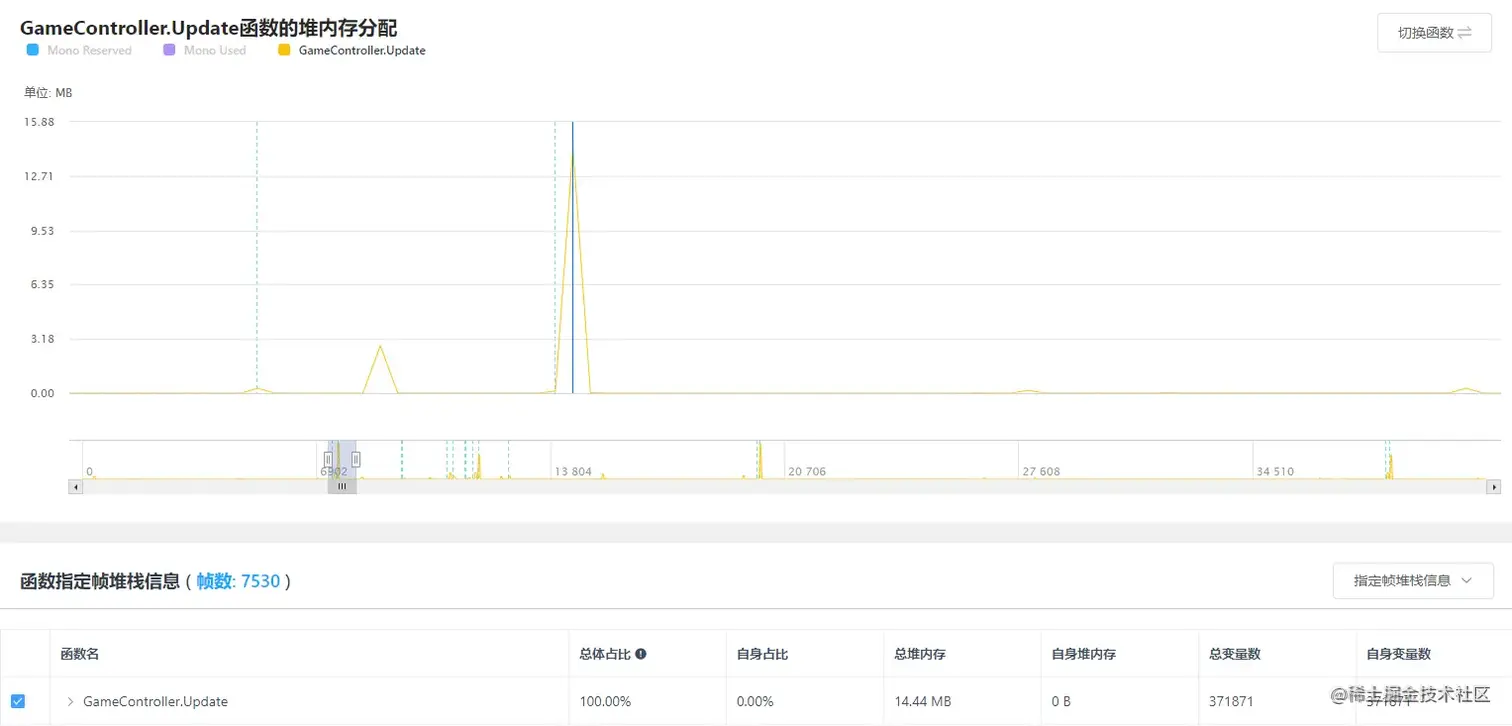
Task: Click the info icon beside 总体占比
Action: pyautogui.click(x=641, y=654)
